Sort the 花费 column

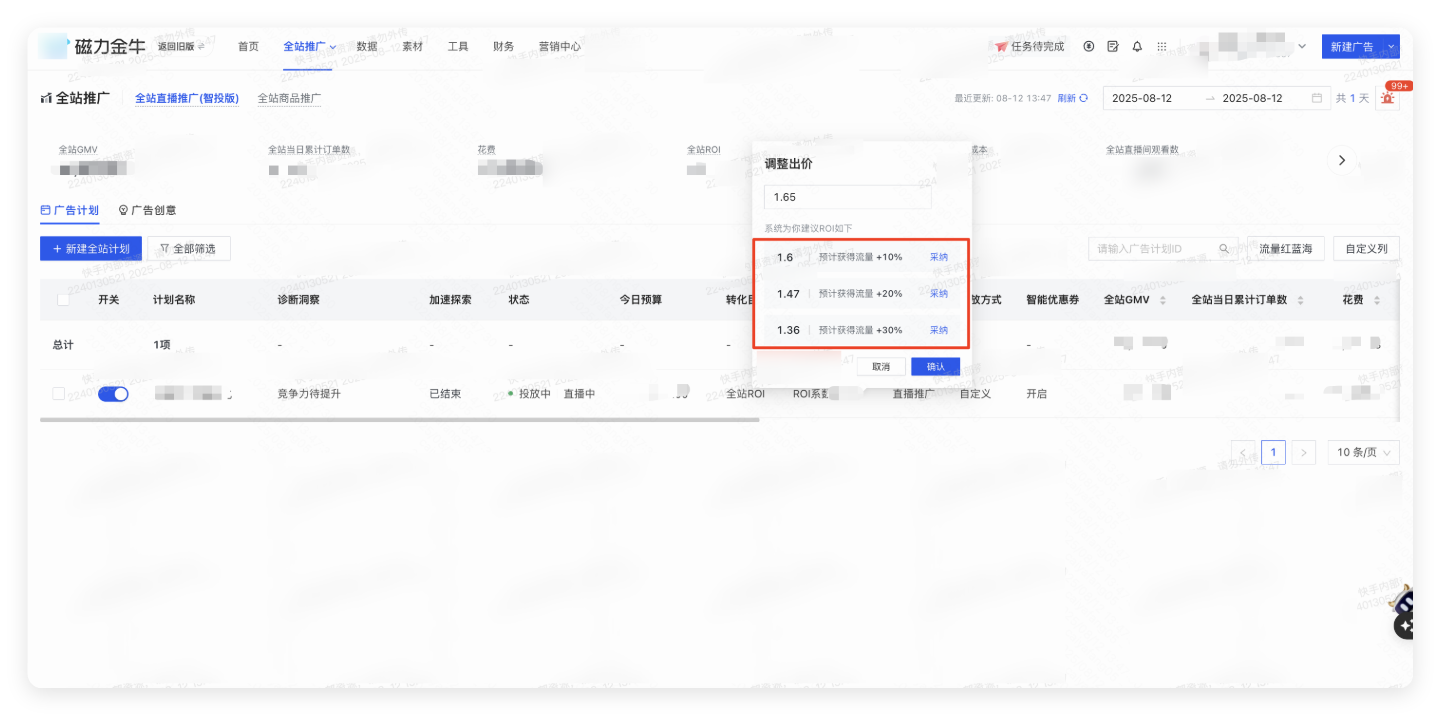pos(1377,300)
